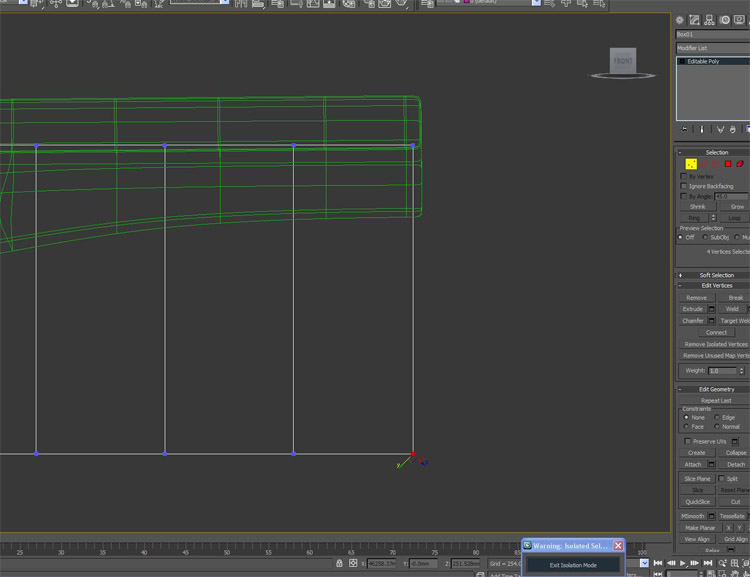Screen dimensions: 750x577
Task: Click Exit Isolation Mode button
Action: coord(573,565)
